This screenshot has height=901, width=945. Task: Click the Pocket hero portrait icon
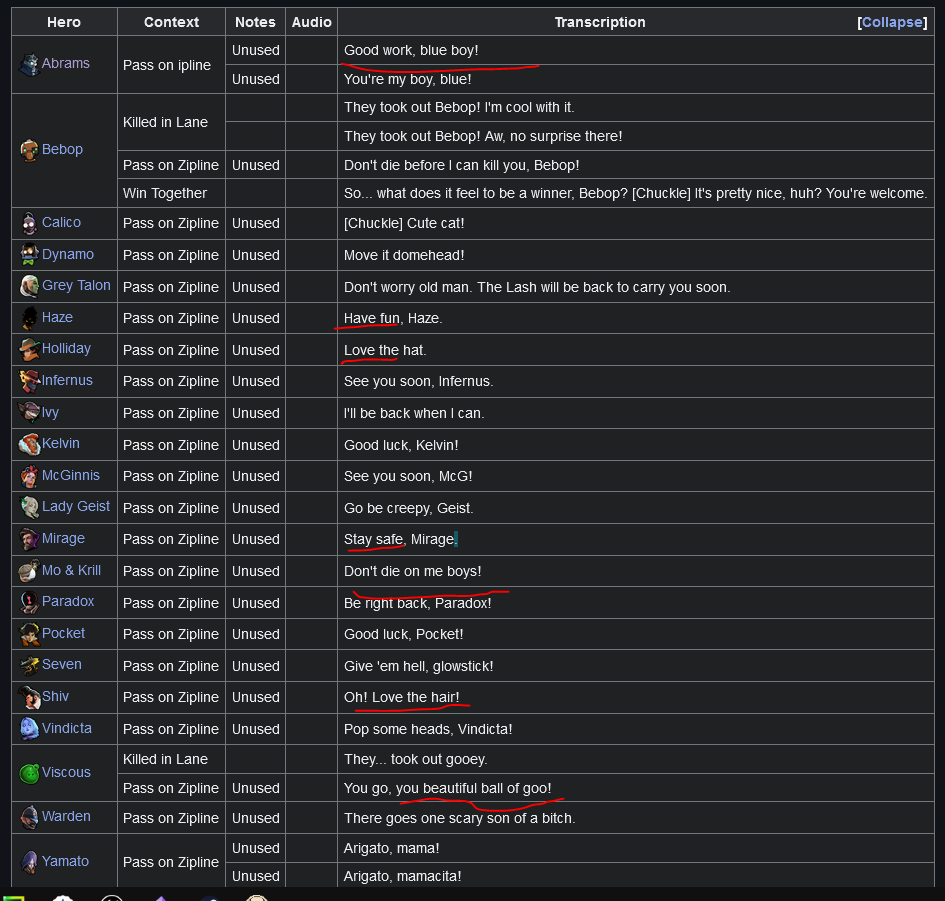[x=29, y=634]
